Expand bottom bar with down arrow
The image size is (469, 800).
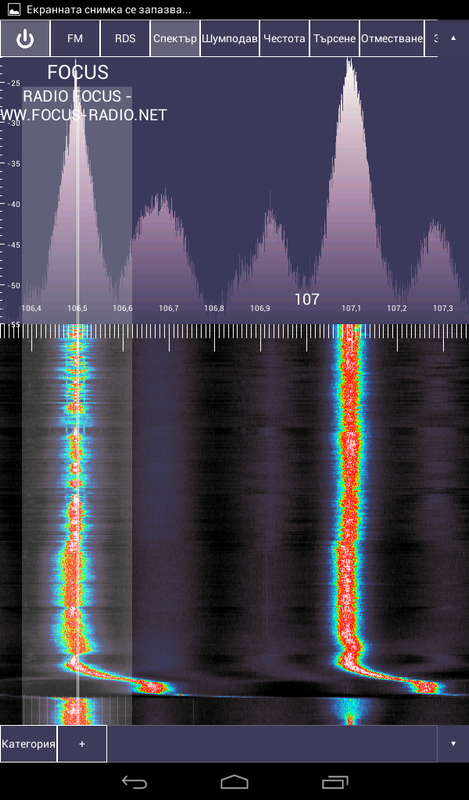point(453,743)
